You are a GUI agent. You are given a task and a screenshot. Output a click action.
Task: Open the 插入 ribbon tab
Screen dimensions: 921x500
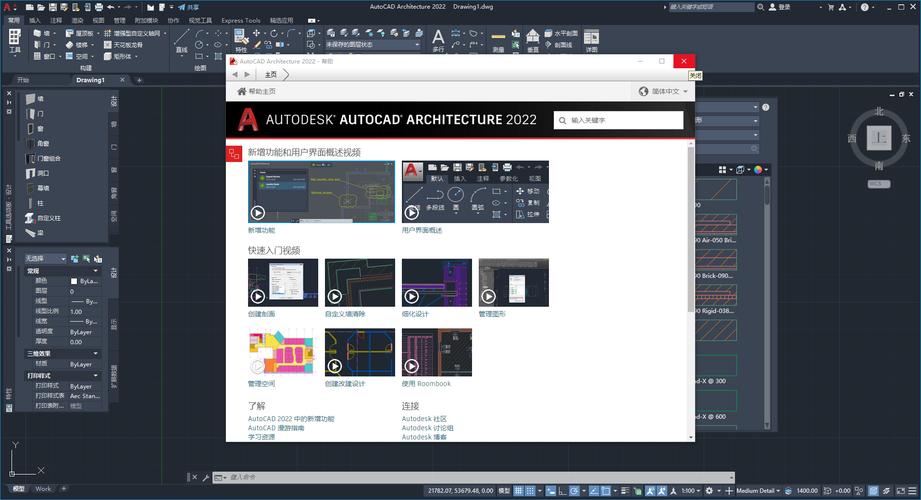point(35,20)
